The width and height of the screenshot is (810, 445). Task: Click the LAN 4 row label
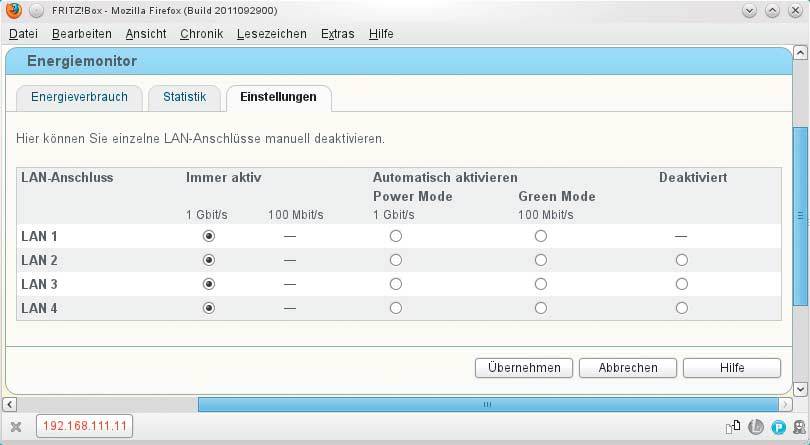39,309
